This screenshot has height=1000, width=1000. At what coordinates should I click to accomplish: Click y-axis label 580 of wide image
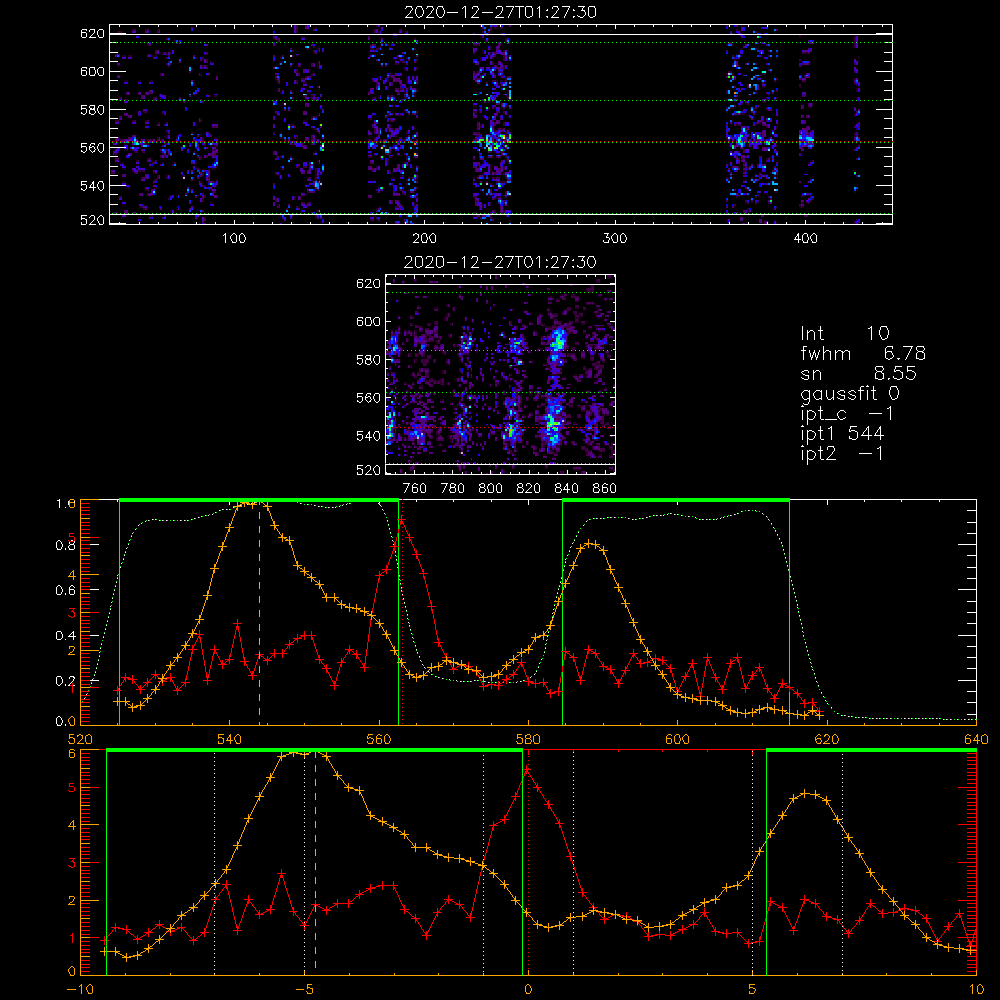(x=92, y=110)
